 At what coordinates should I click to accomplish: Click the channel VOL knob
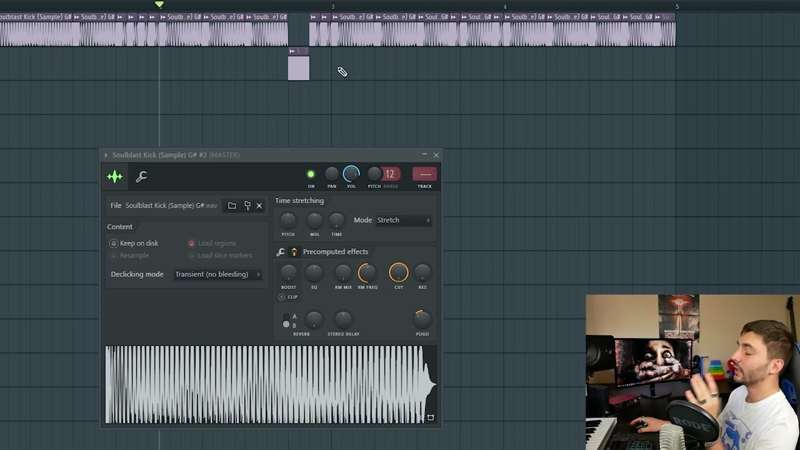click(x=352, y=174)
